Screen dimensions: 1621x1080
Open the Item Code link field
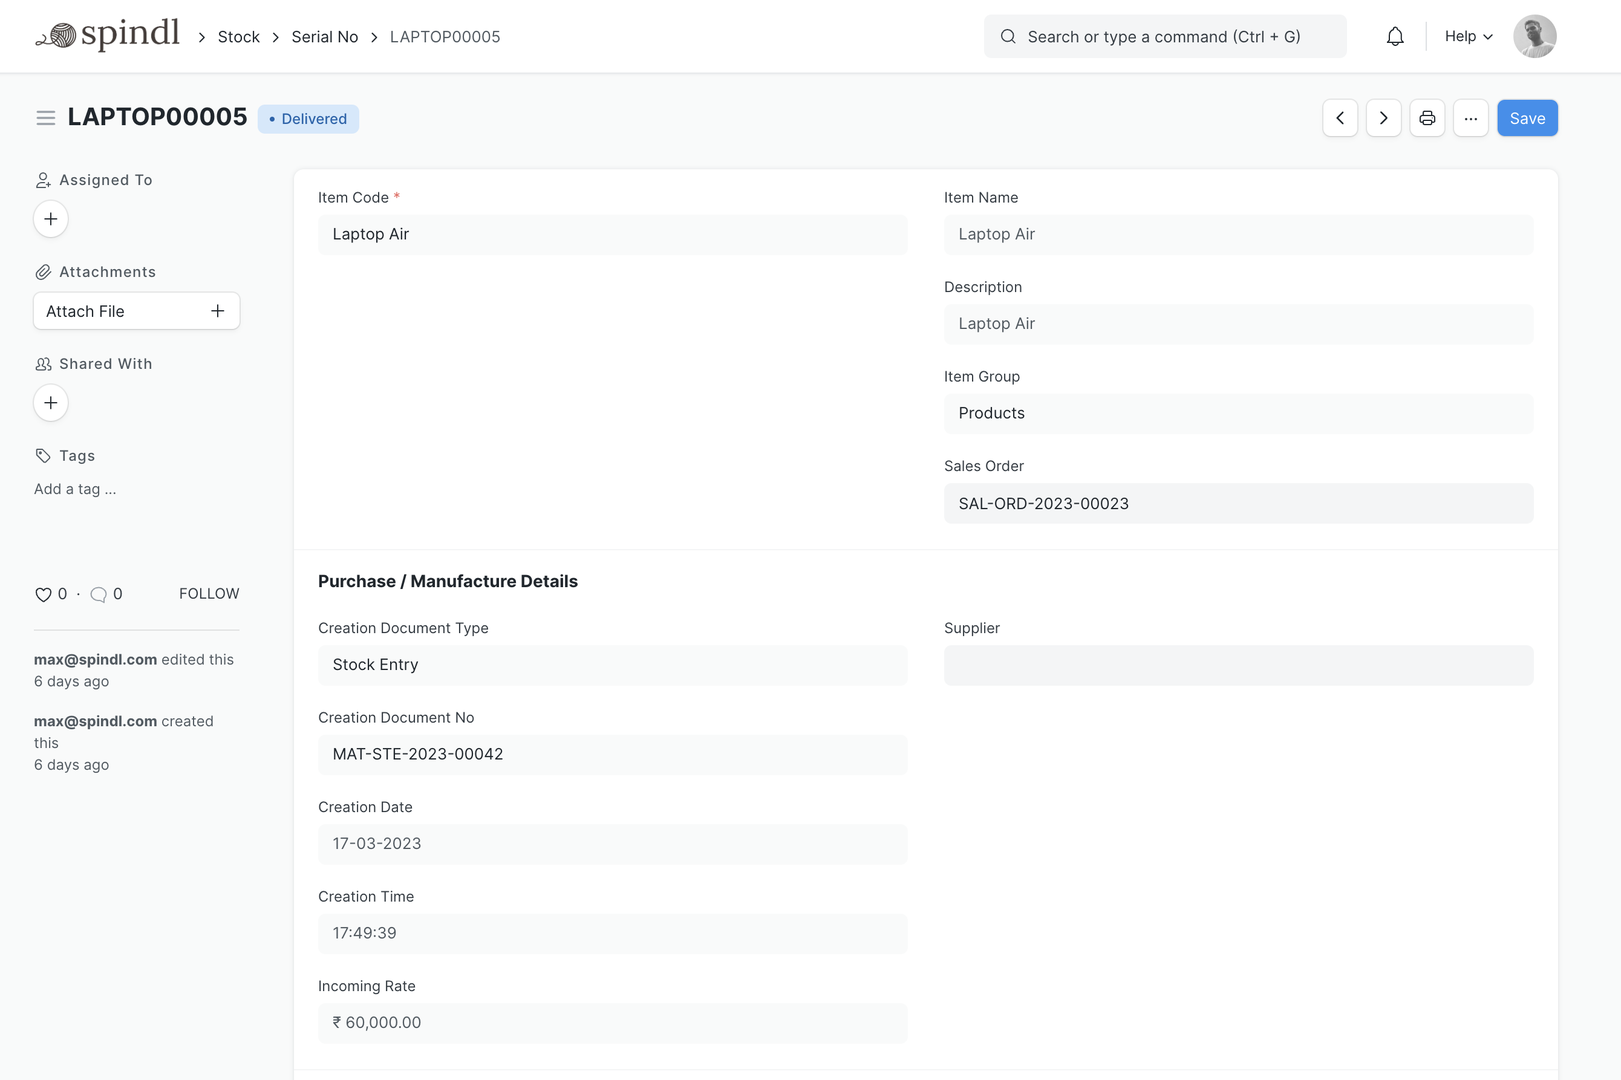612,234
